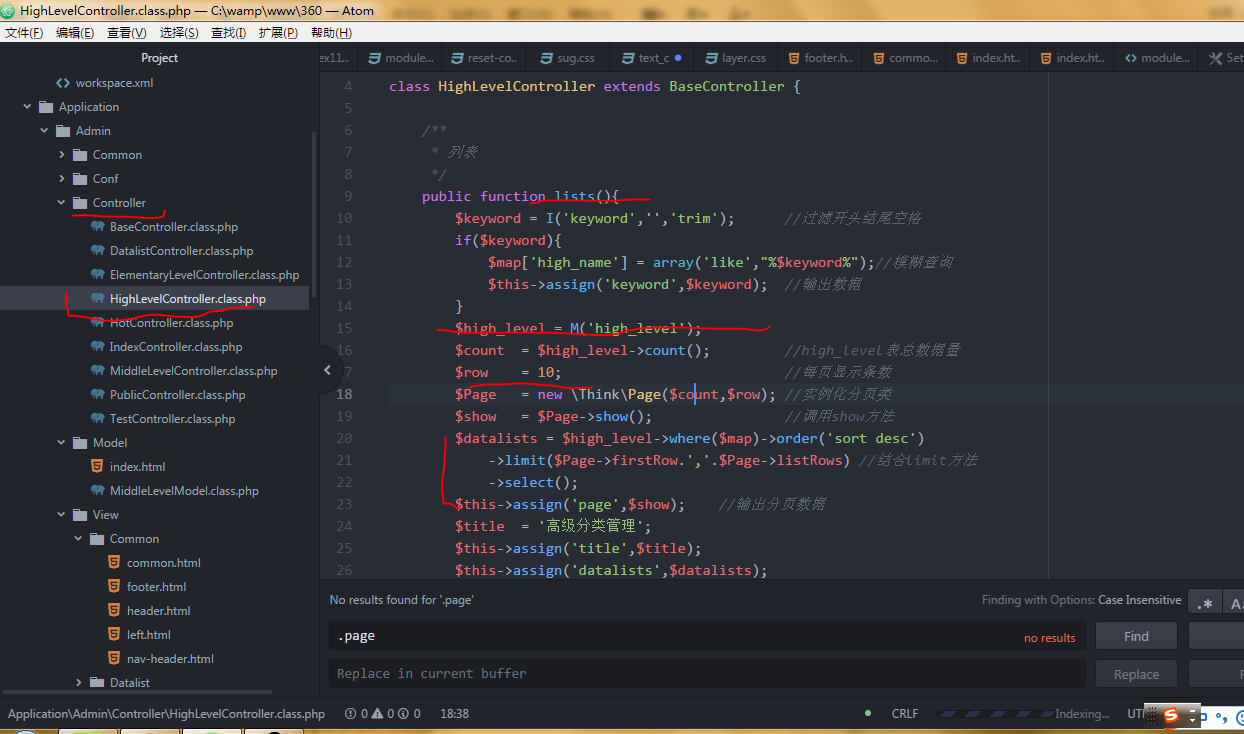Open left.html HTML file
Screen dimensions: 1244x734
148,635
